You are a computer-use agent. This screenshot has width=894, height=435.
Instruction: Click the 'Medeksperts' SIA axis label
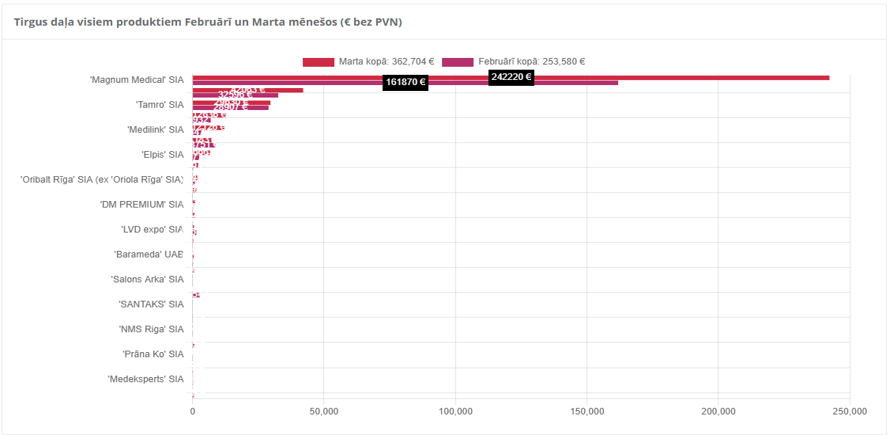click(x=146, y=379)
